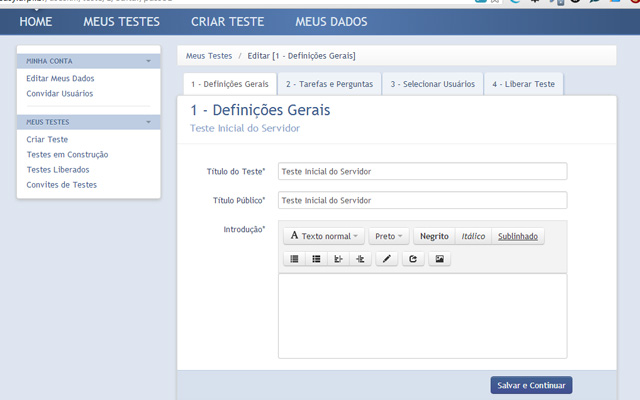Switch to 2 - Tarefas e Perguntas tab
Image resolution: width=640 pixels, height=400 pixels.
pos(329,84)
